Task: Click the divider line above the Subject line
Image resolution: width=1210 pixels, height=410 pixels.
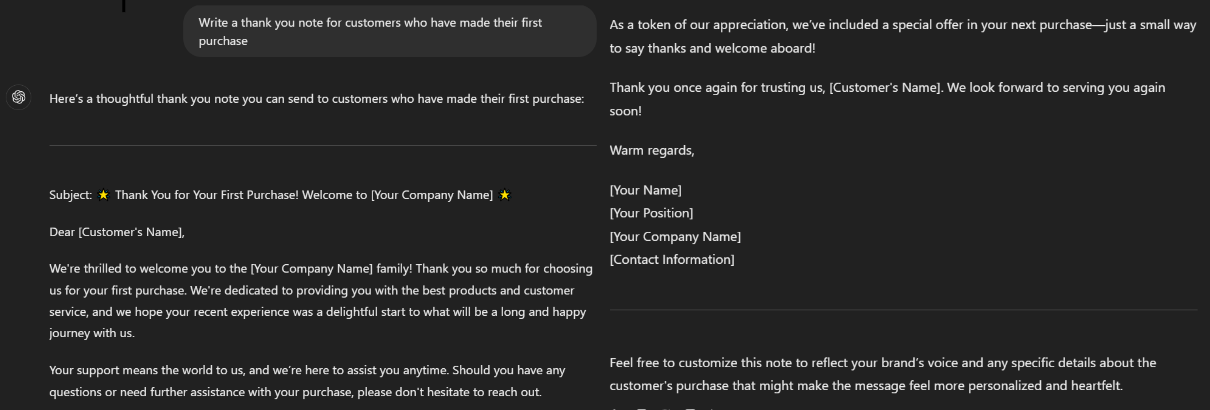Action: (323, 145)
